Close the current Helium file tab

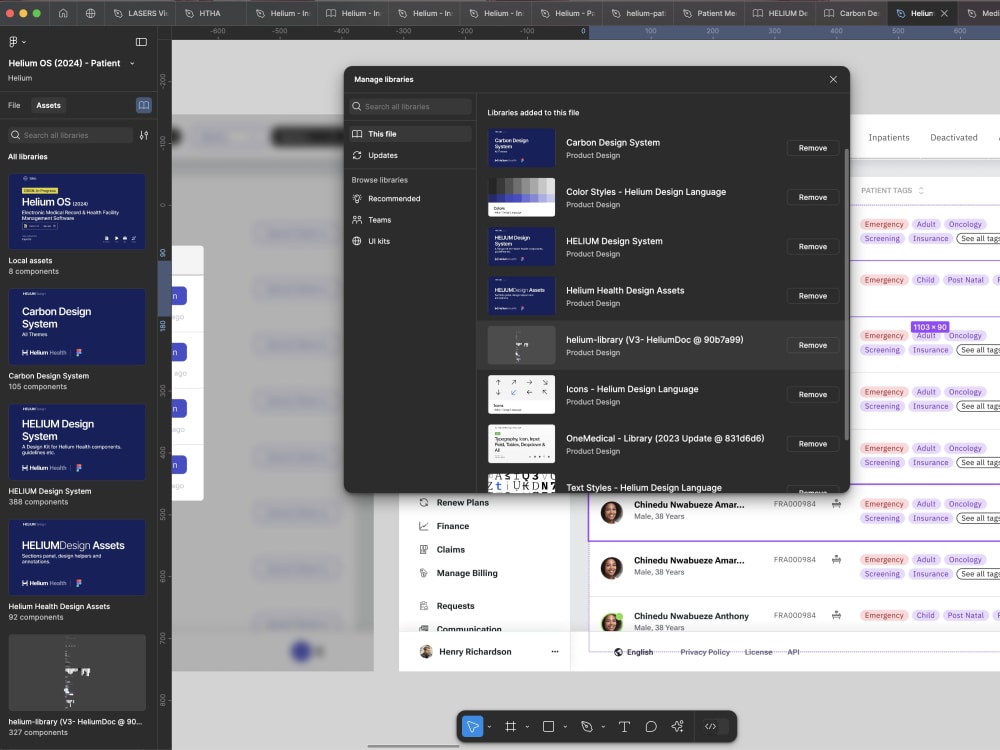944,13
